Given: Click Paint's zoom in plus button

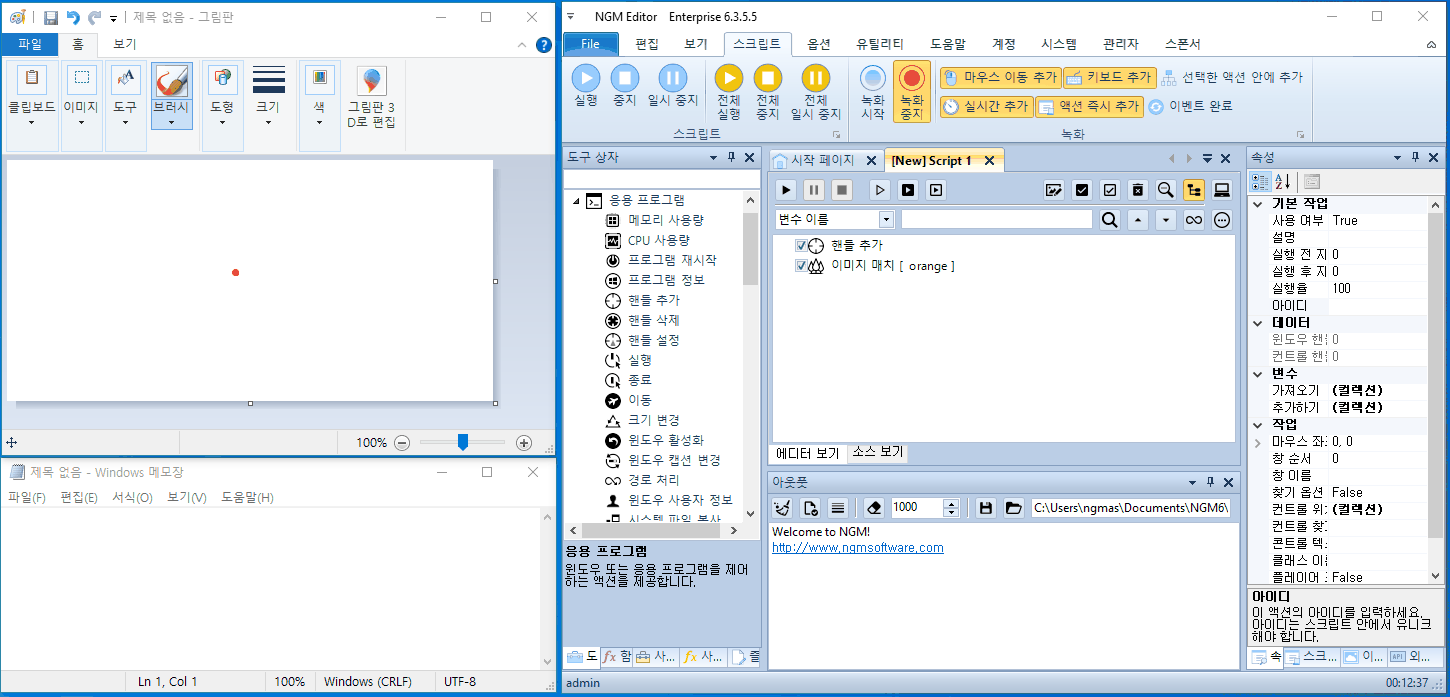Looking at the screenshot, I should [524, 442].
